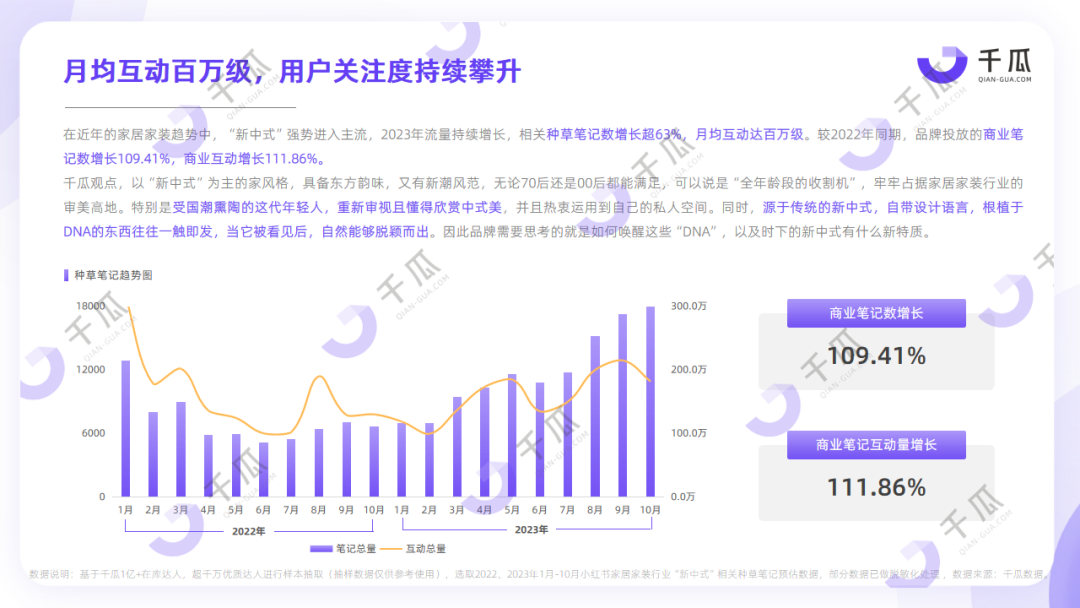The height and width of the screenshot is (608, 1080).
Task: Click the 111.86% growth figure
Action: point(876,488)
